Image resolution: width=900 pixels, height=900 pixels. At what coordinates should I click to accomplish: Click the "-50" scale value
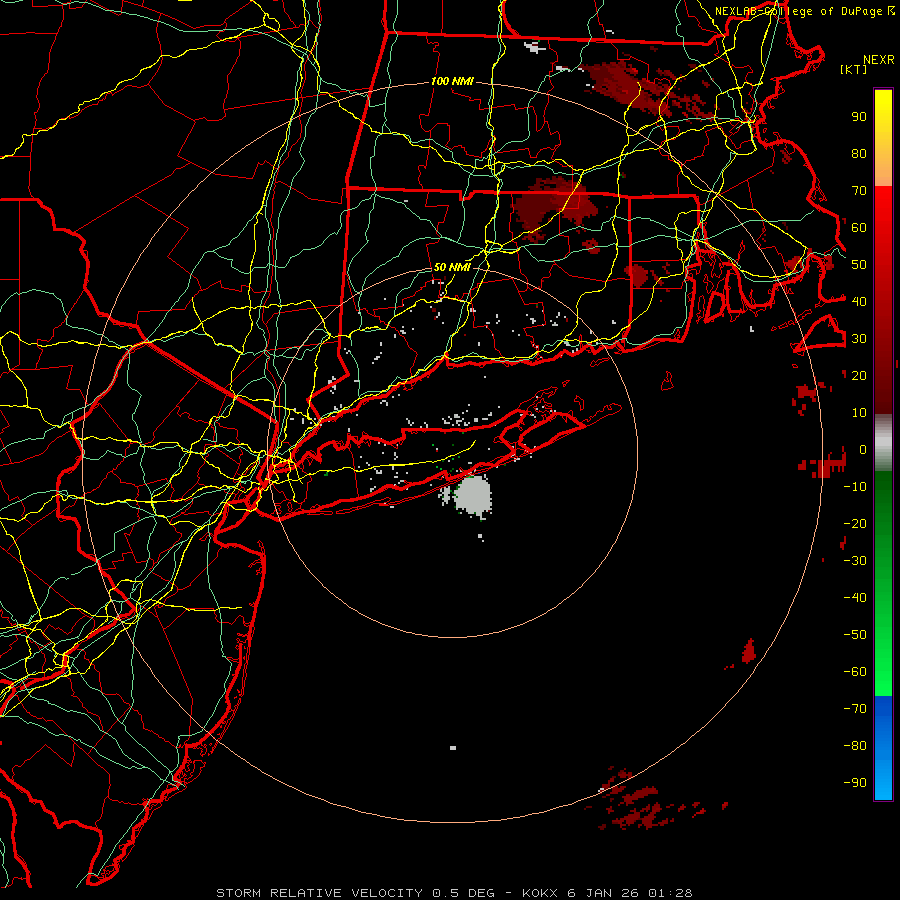(x=855, y=635)
